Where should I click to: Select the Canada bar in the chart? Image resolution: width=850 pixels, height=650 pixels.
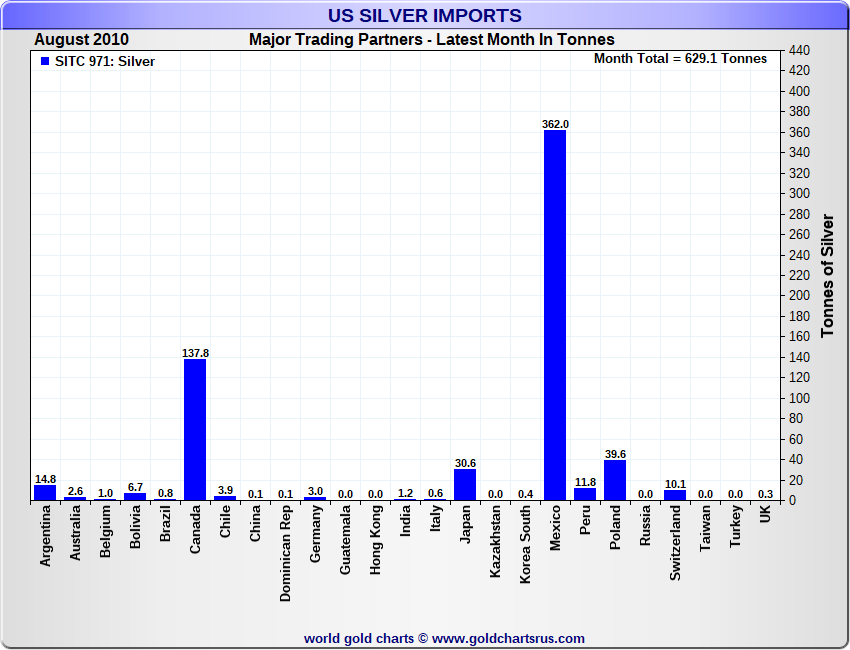tap(195, 430)
